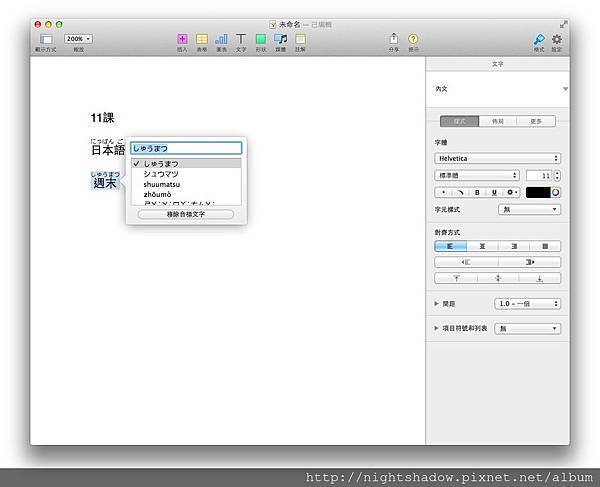Image resolution: width=600 pixels, height=487 pixels.
Task: Select the Text (文字) toolbar icon
Action: [241, 38]
